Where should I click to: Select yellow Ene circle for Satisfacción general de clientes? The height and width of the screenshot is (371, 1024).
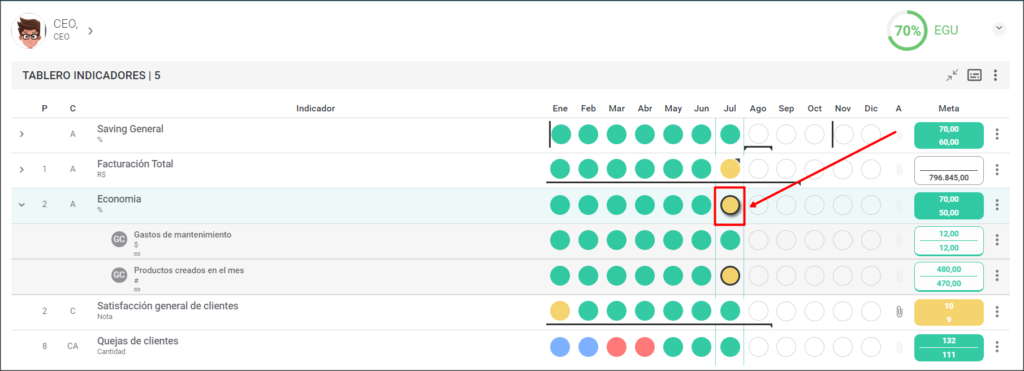coord(560,311)
